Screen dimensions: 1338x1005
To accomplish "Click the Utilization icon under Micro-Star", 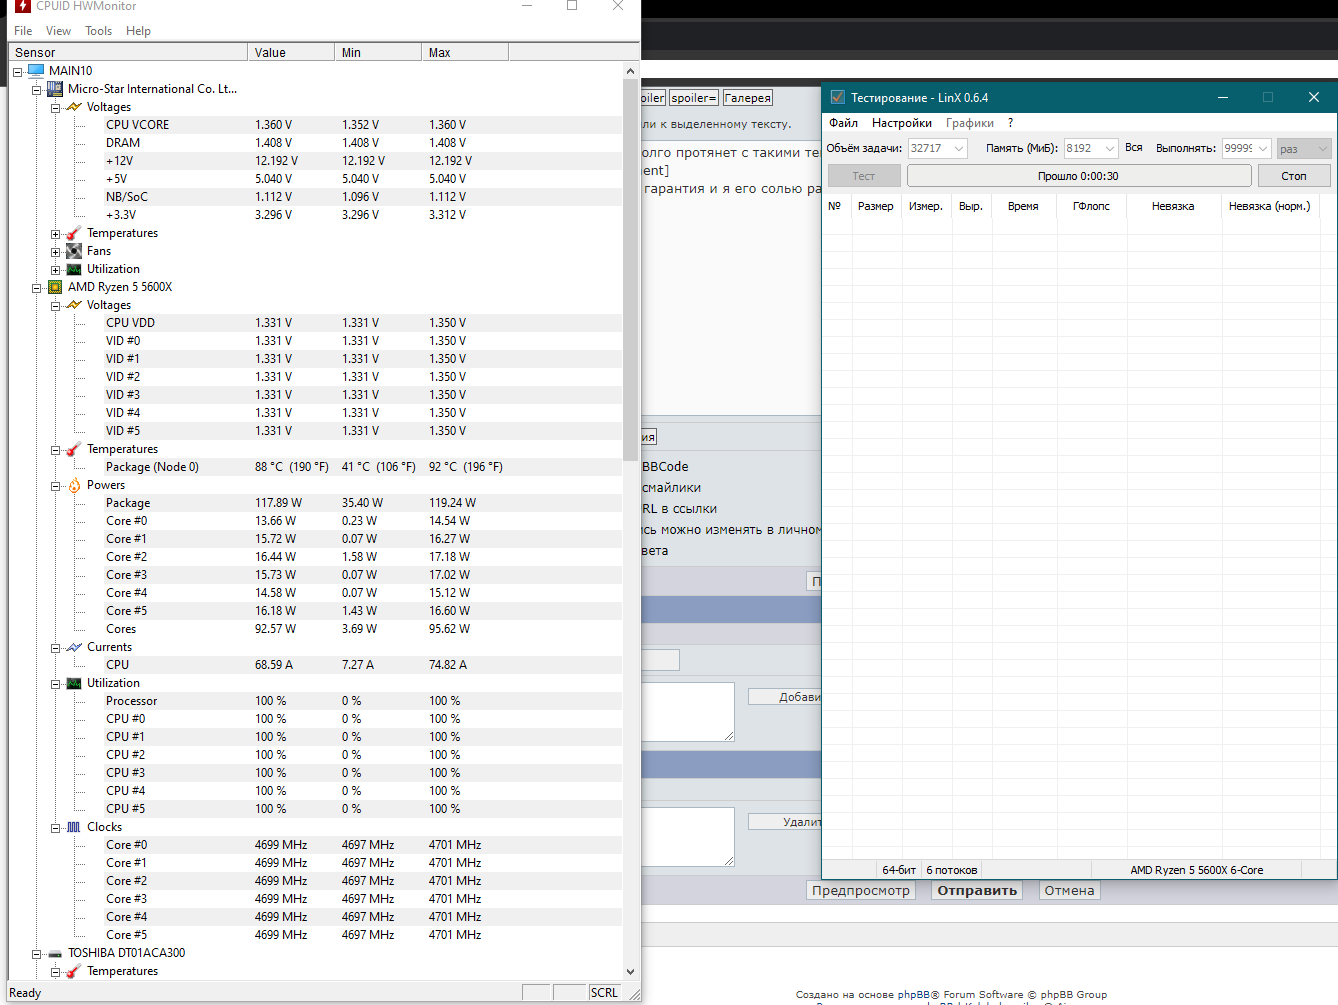I will click(74, 269).
